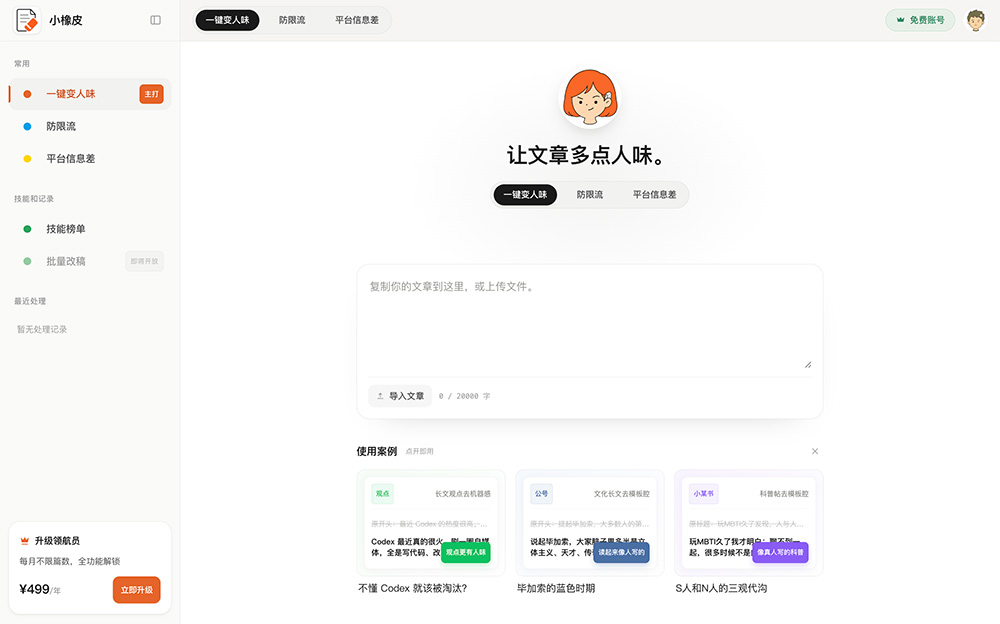Click the 小某书 label on third card
Screen dimensions: 1000x624
click(x=704, y=494)
